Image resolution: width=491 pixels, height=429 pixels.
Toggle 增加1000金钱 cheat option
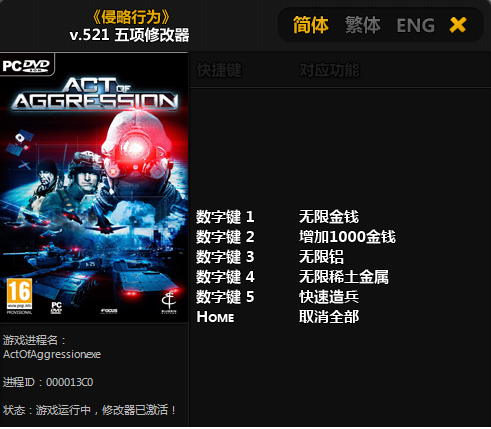click(347, 237)
